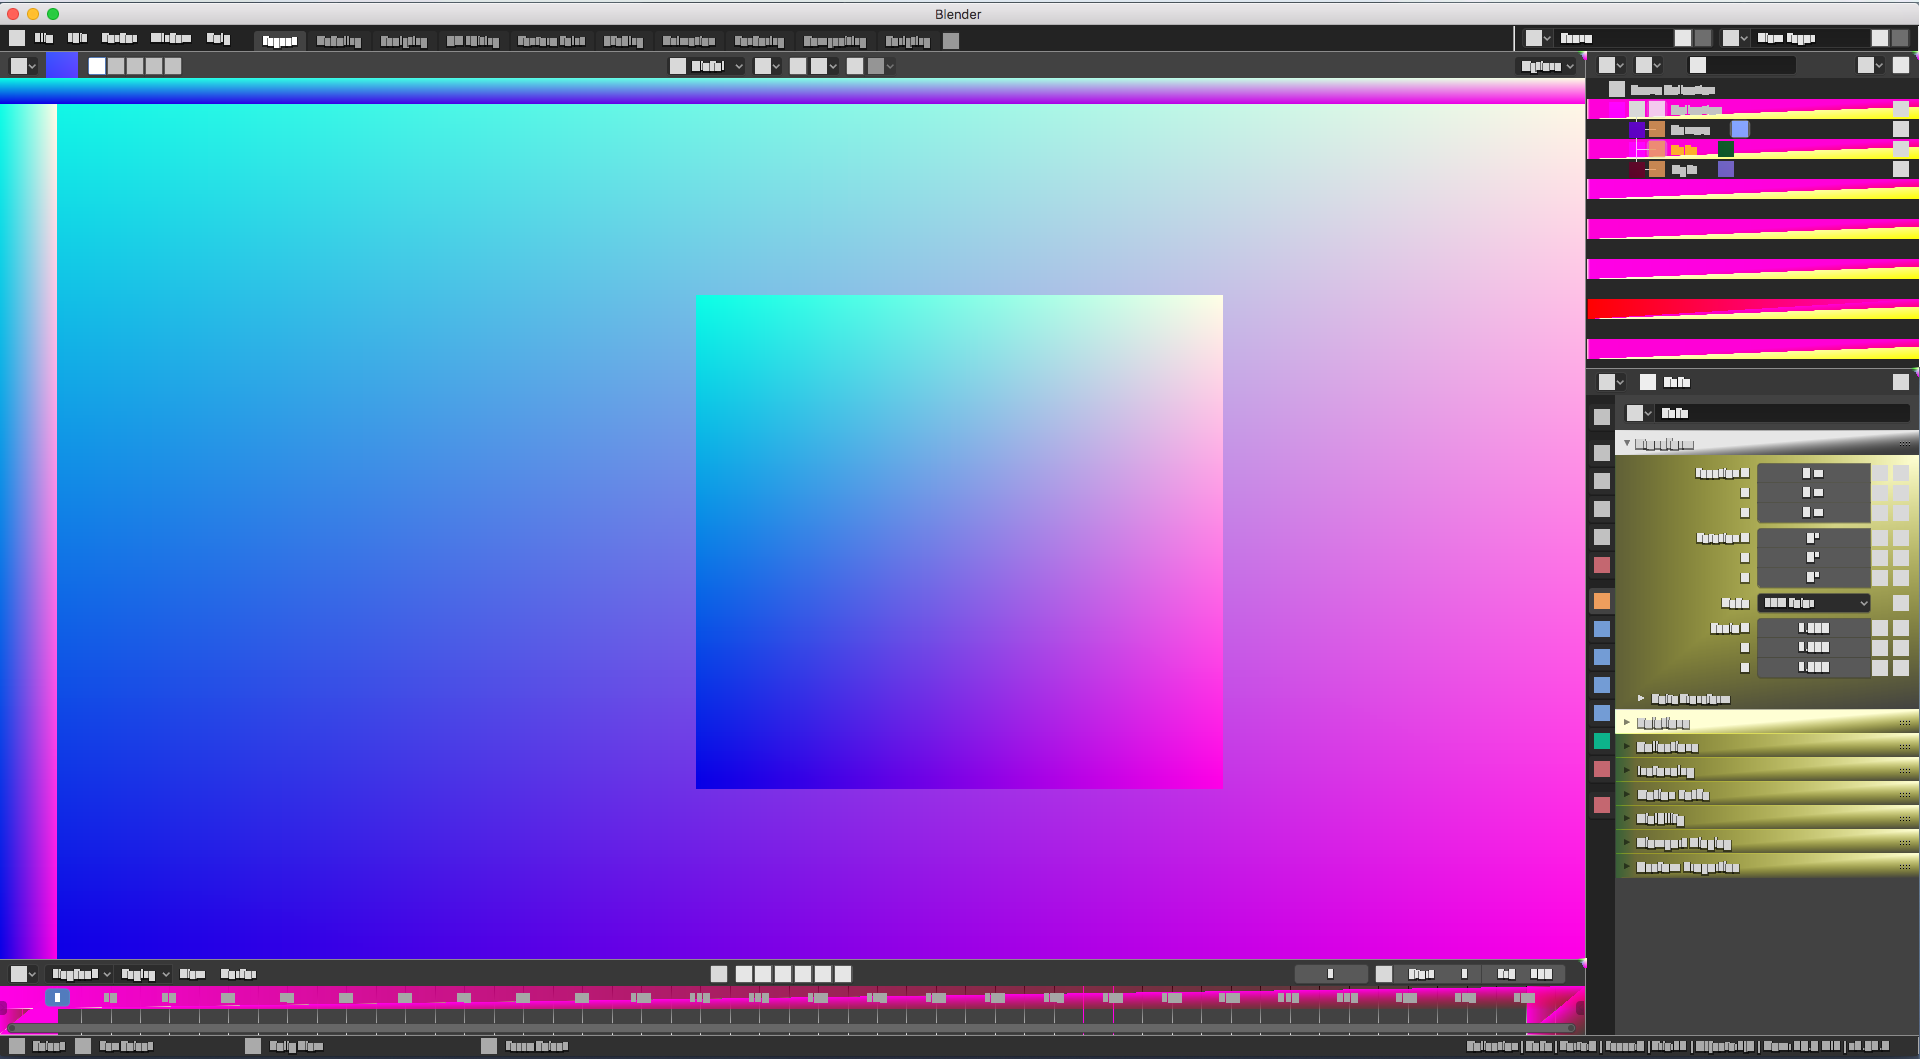Open the File menu
Screen dimensions: 1920x1059
coord(44,38)
